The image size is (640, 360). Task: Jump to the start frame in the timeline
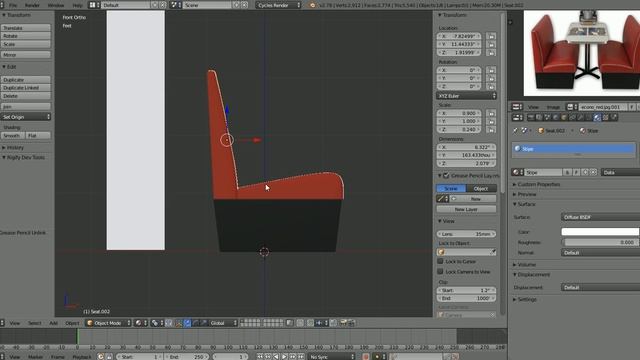[260, 357]
